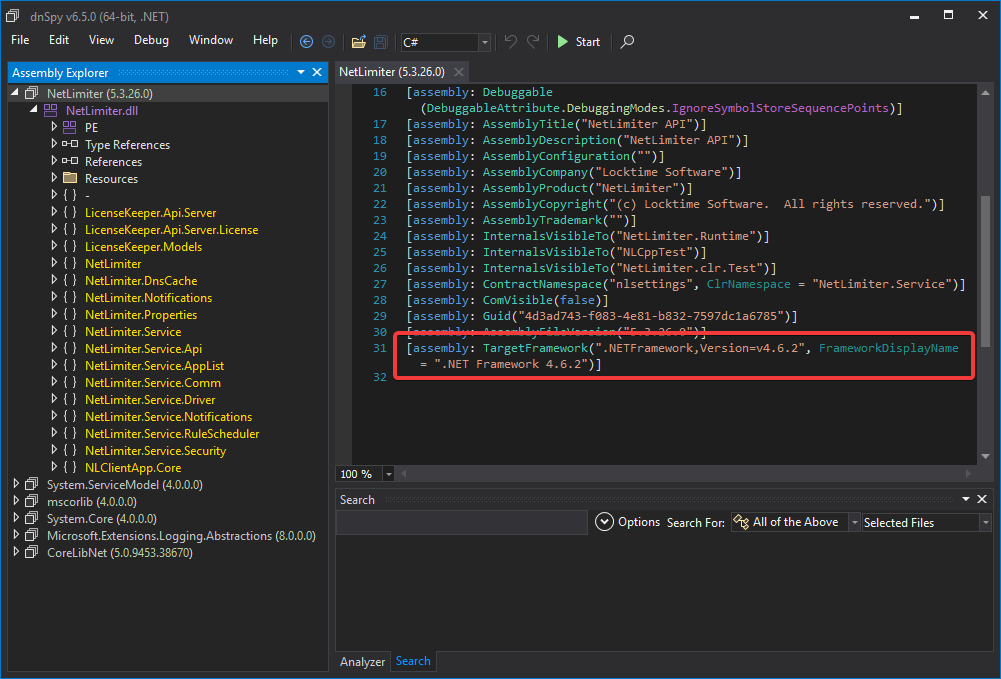Click the magnifier search icon in toolbar
Viewport: 1001px width, 679px height.
pos(627,41)
